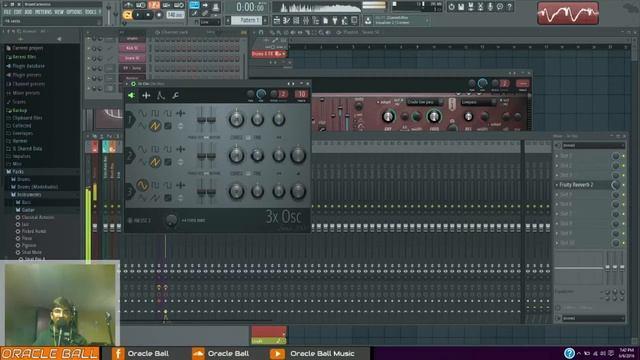Select square wave for oscillator 3

click(x=155, y=185)
